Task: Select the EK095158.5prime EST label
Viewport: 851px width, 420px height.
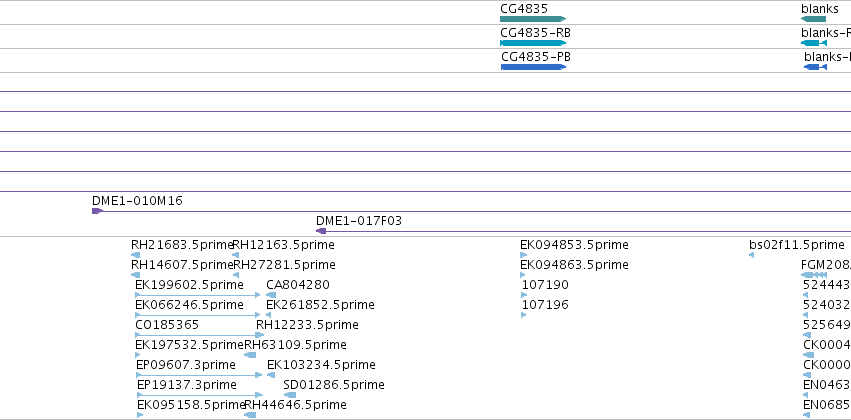Action: [x=191, y=405]
